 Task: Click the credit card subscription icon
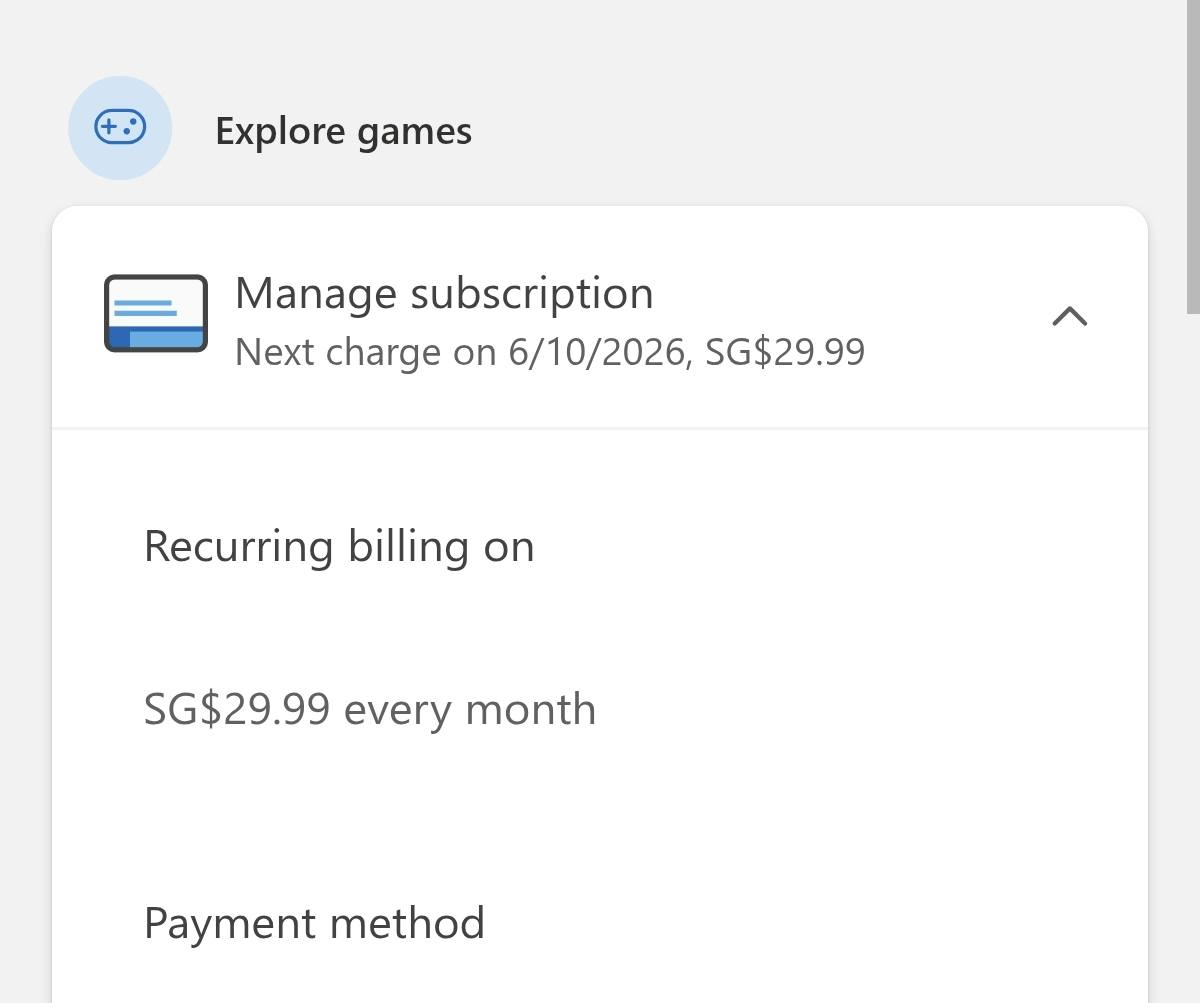(156, 313)
